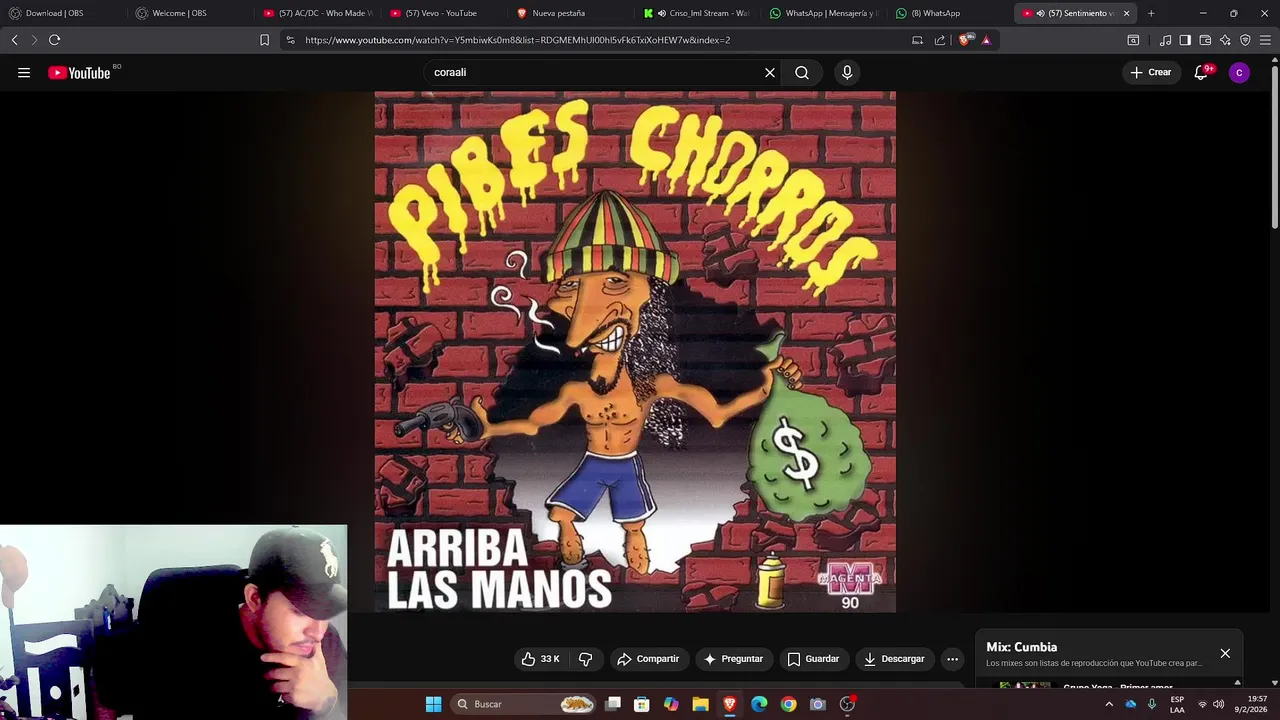
Task: Click the browser address bar URL
Action: [x=517, y=40]
